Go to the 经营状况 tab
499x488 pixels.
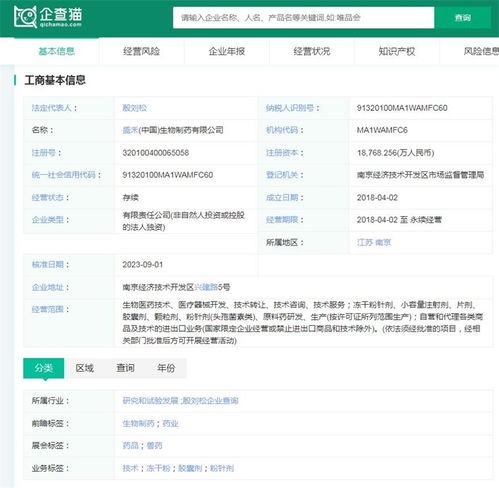(312, 51)
